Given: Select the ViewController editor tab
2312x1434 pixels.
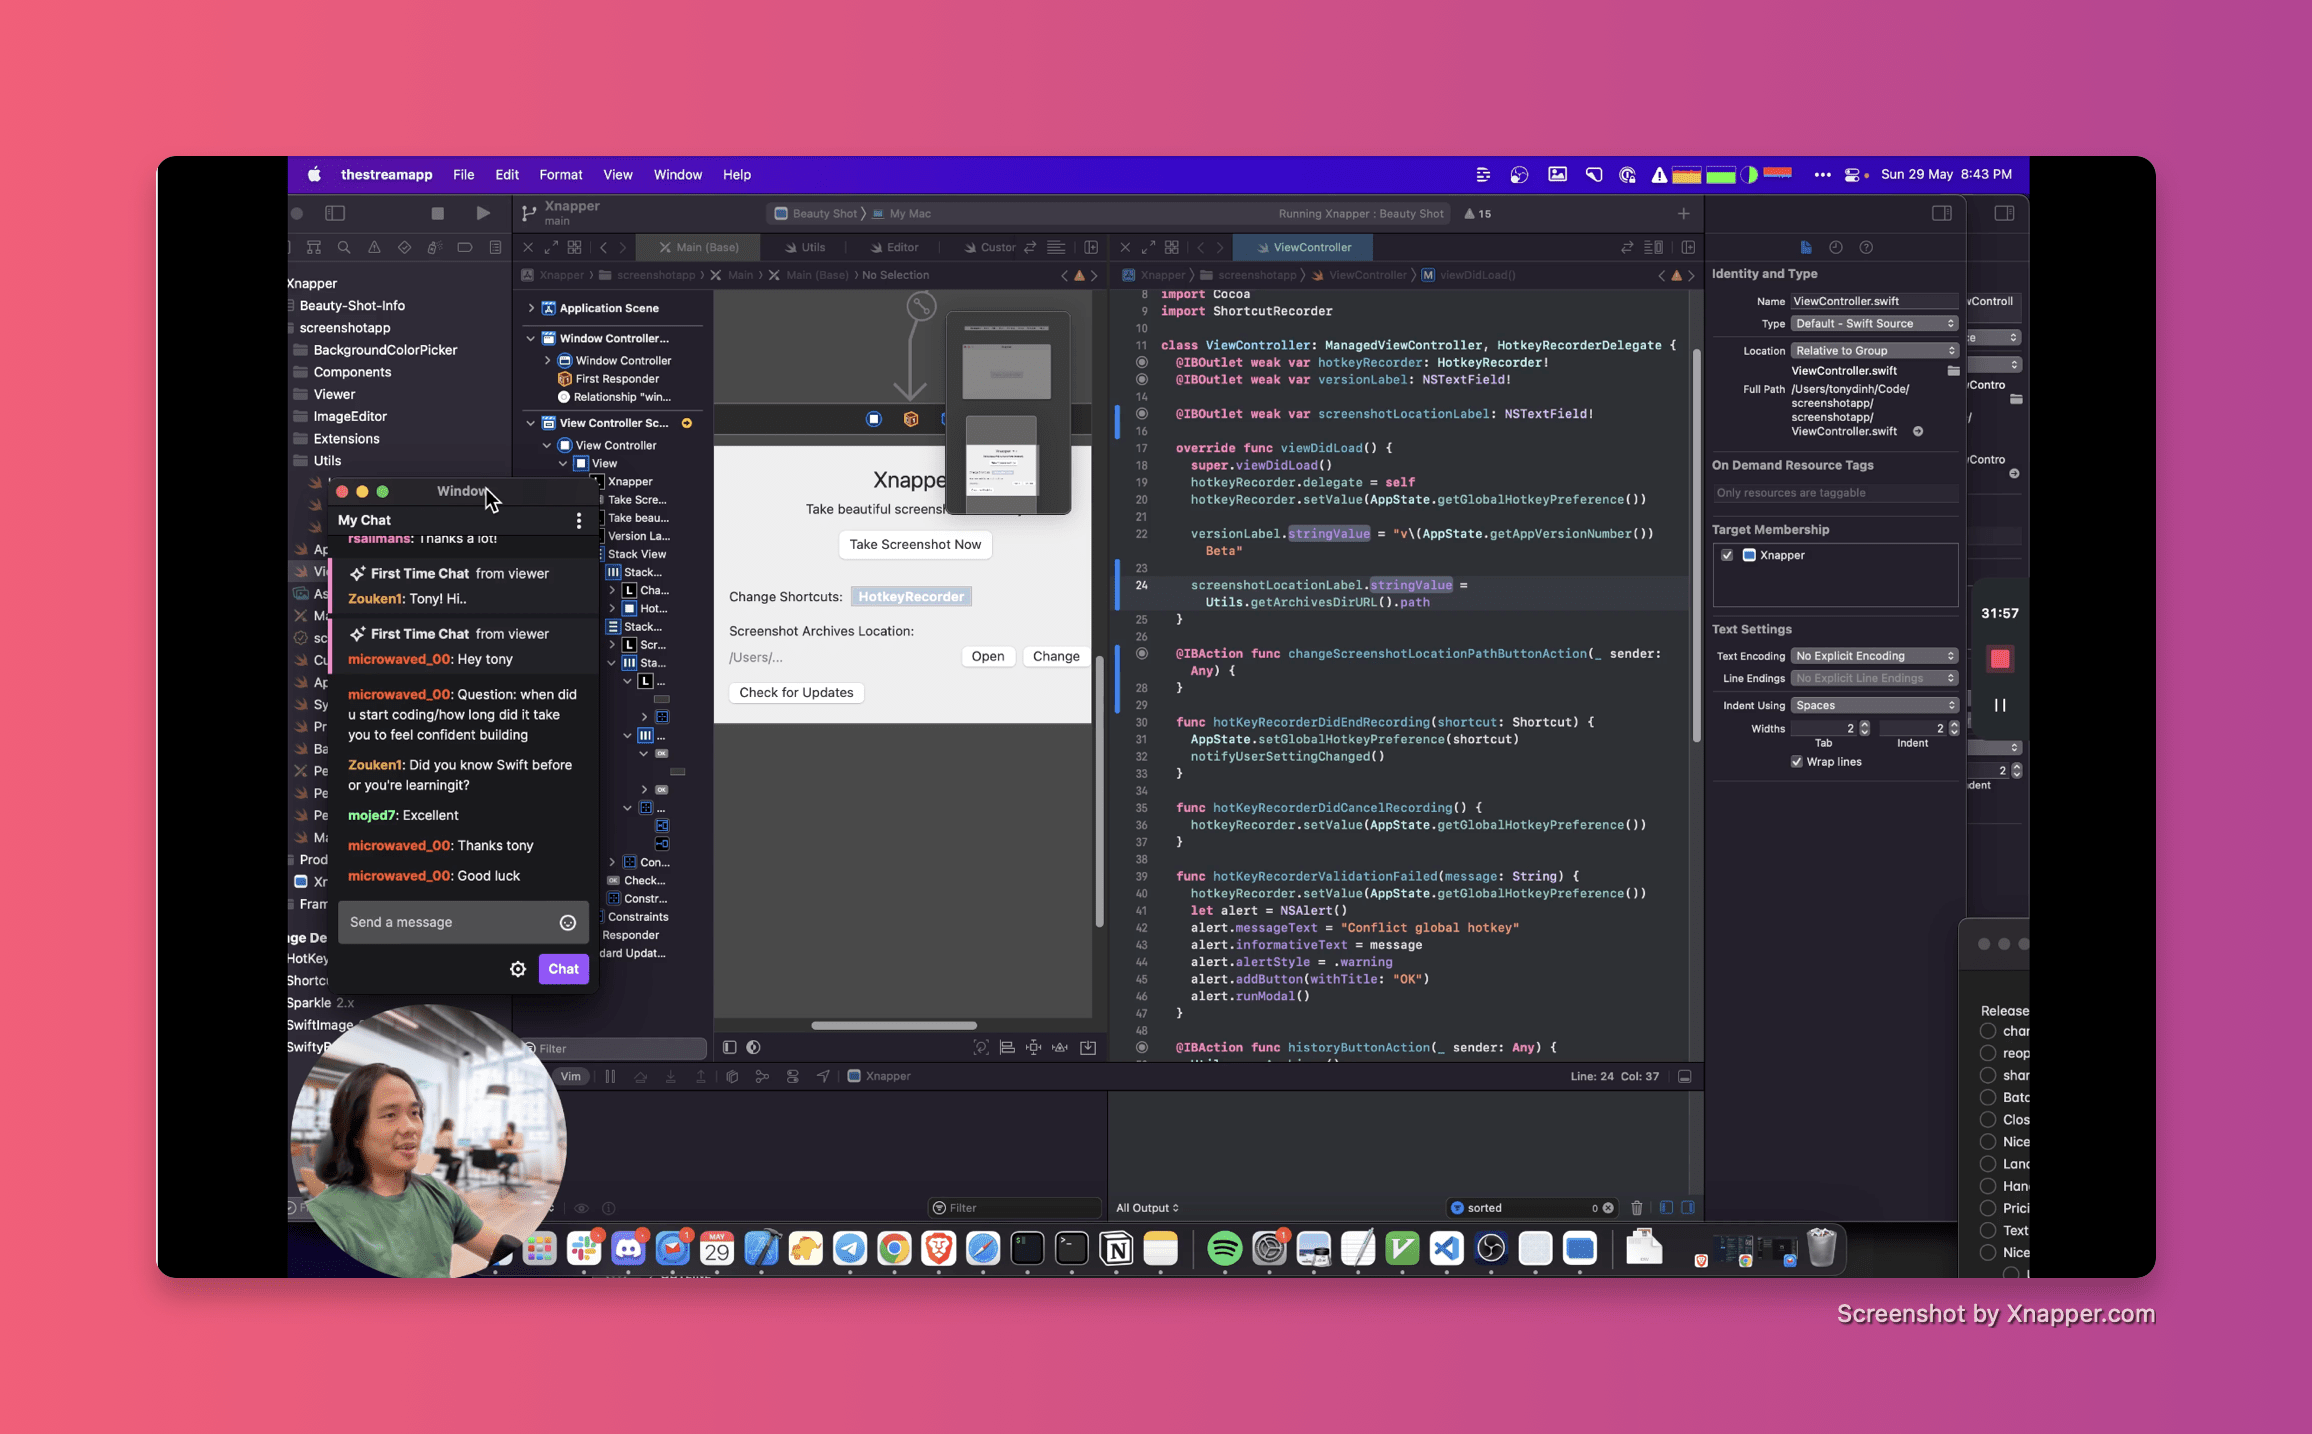Looking at the screenshot, I should [x=1303, y=247].
